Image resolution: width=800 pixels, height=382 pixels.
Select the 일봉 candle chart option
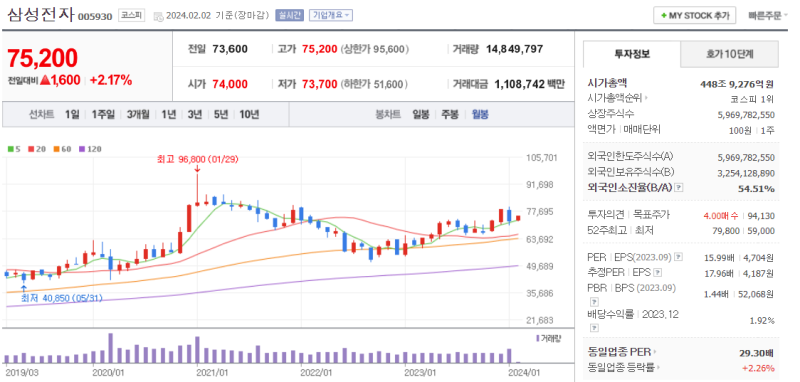(x=421, y=114)
